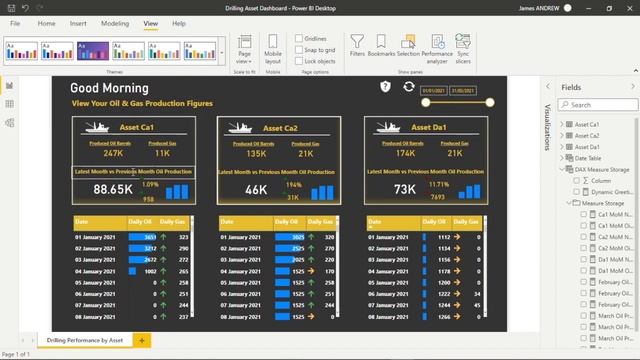The image size is (640, 360).
Task: Select the last visible theme thumbnail
Action: point(200,51)
